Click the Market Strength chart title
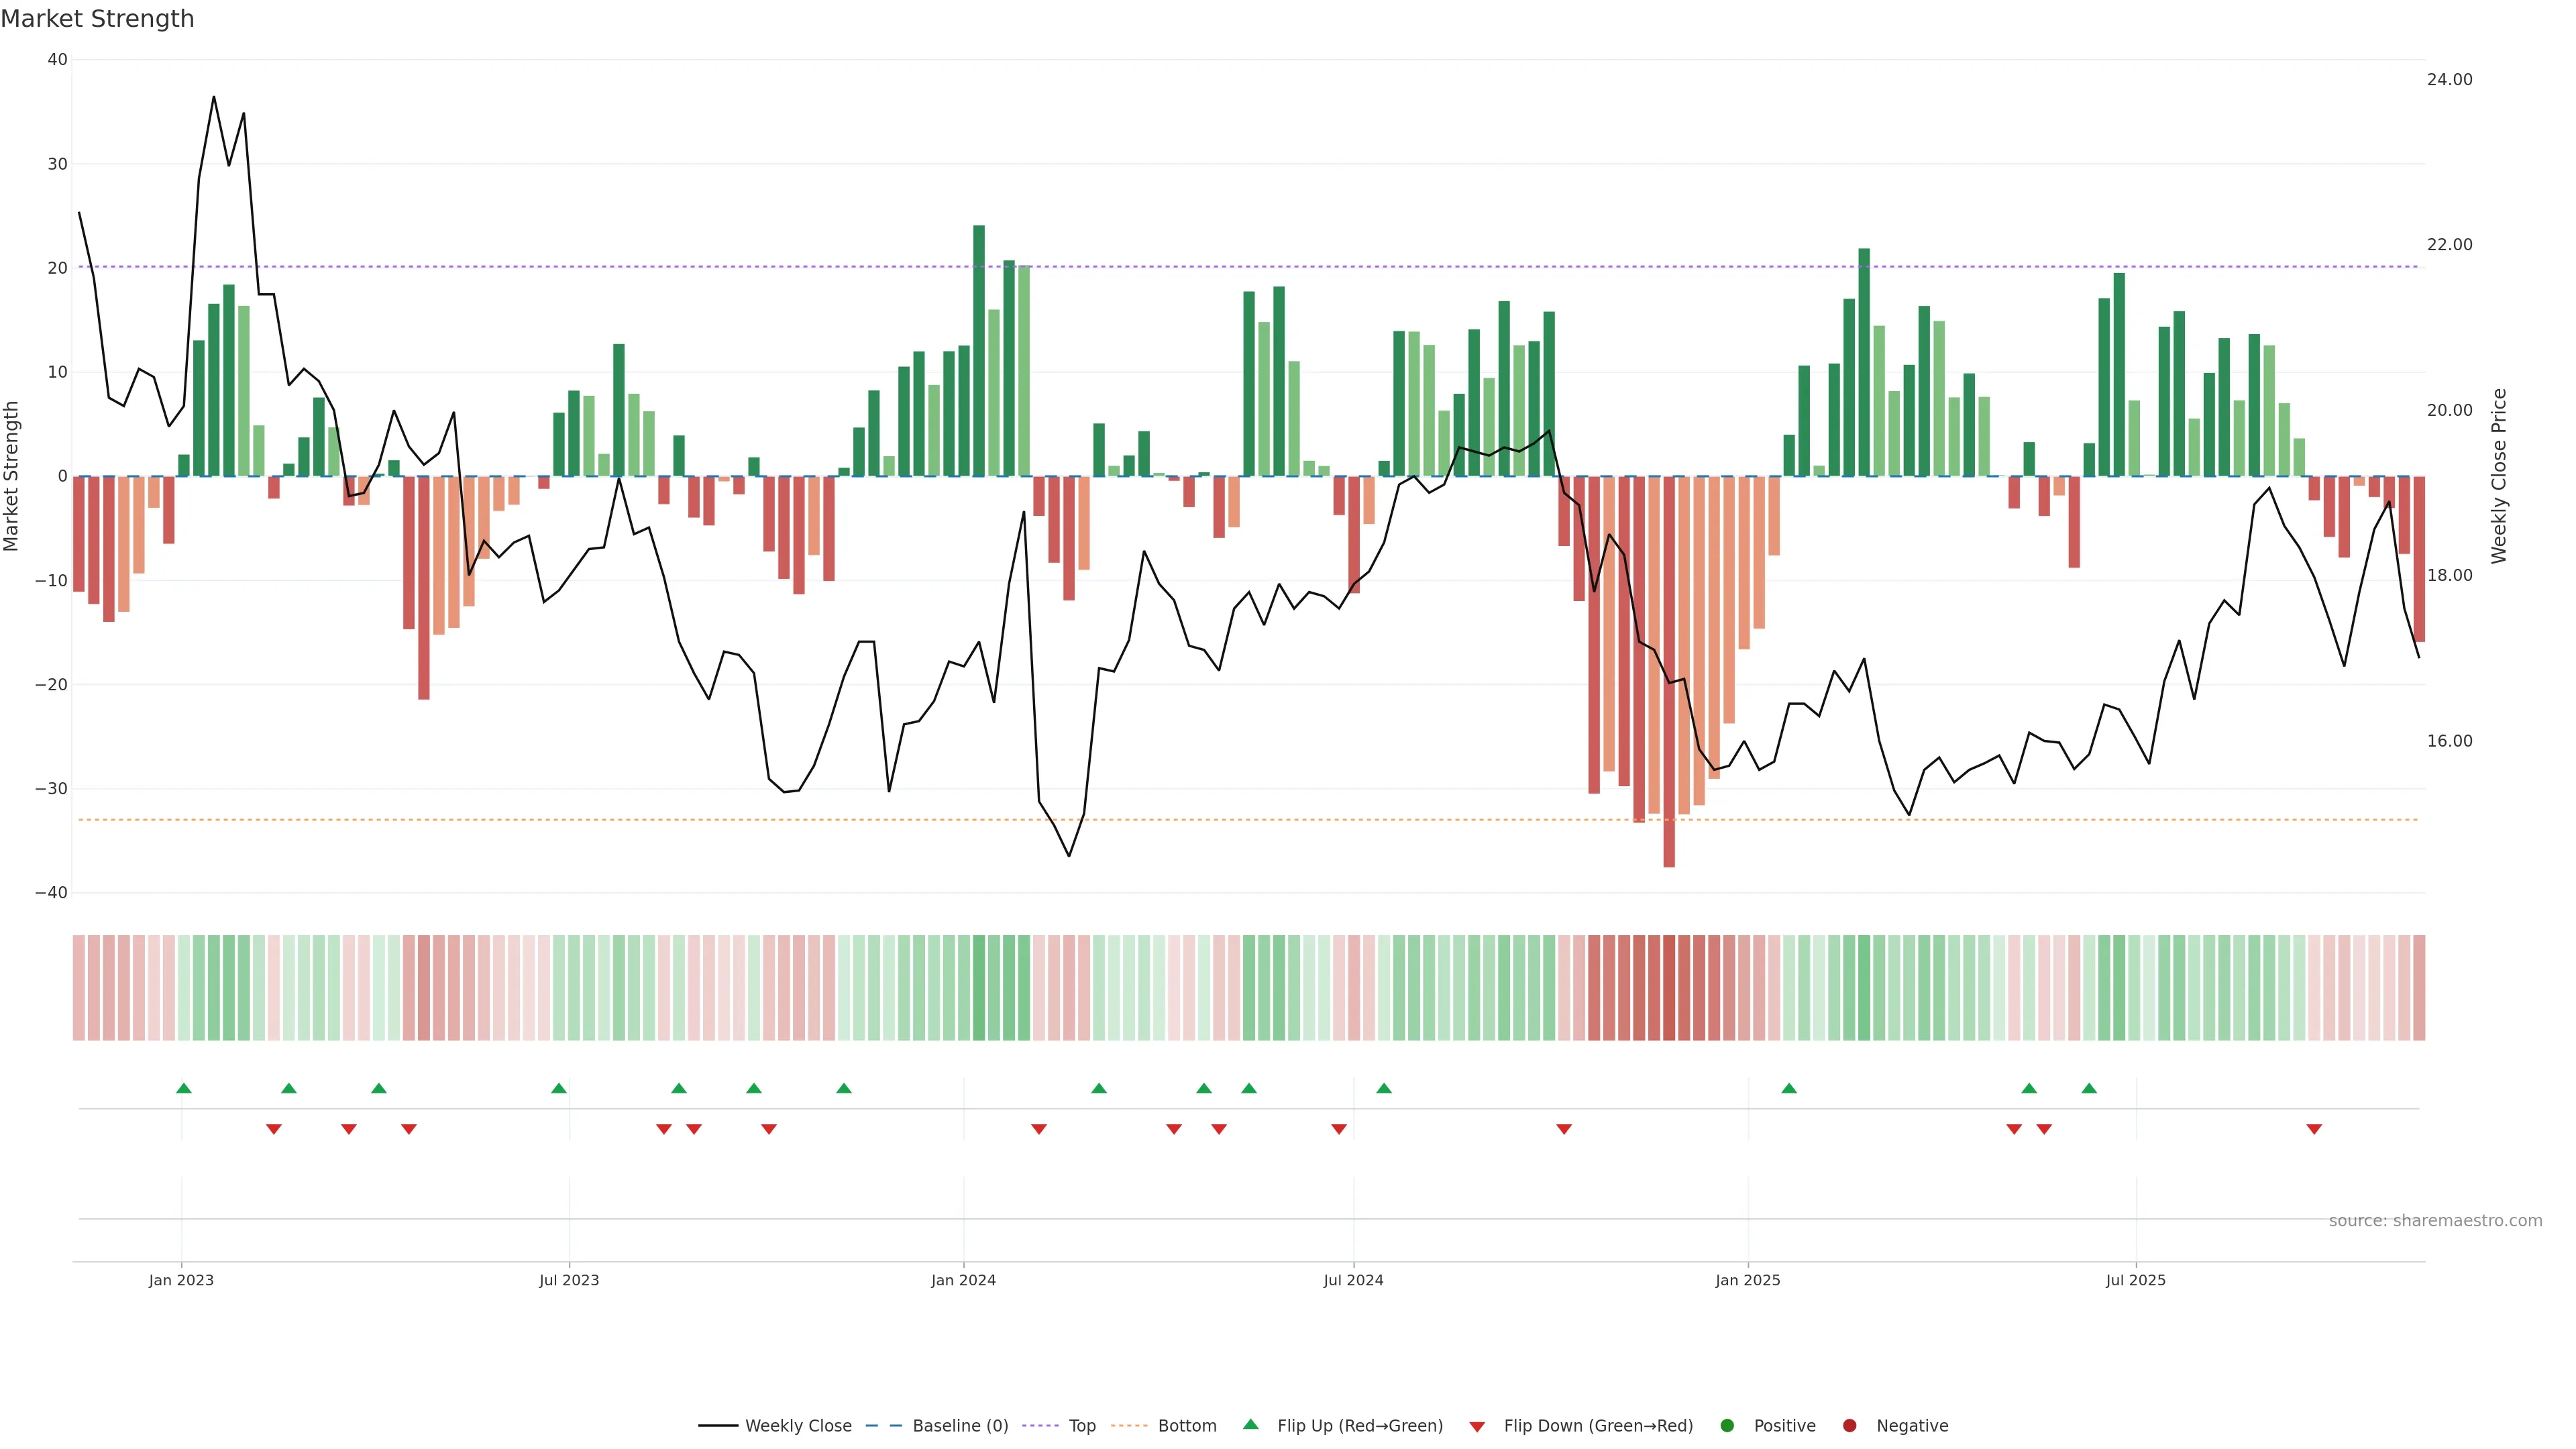The image size is (2576, 1449). [97, 18]
